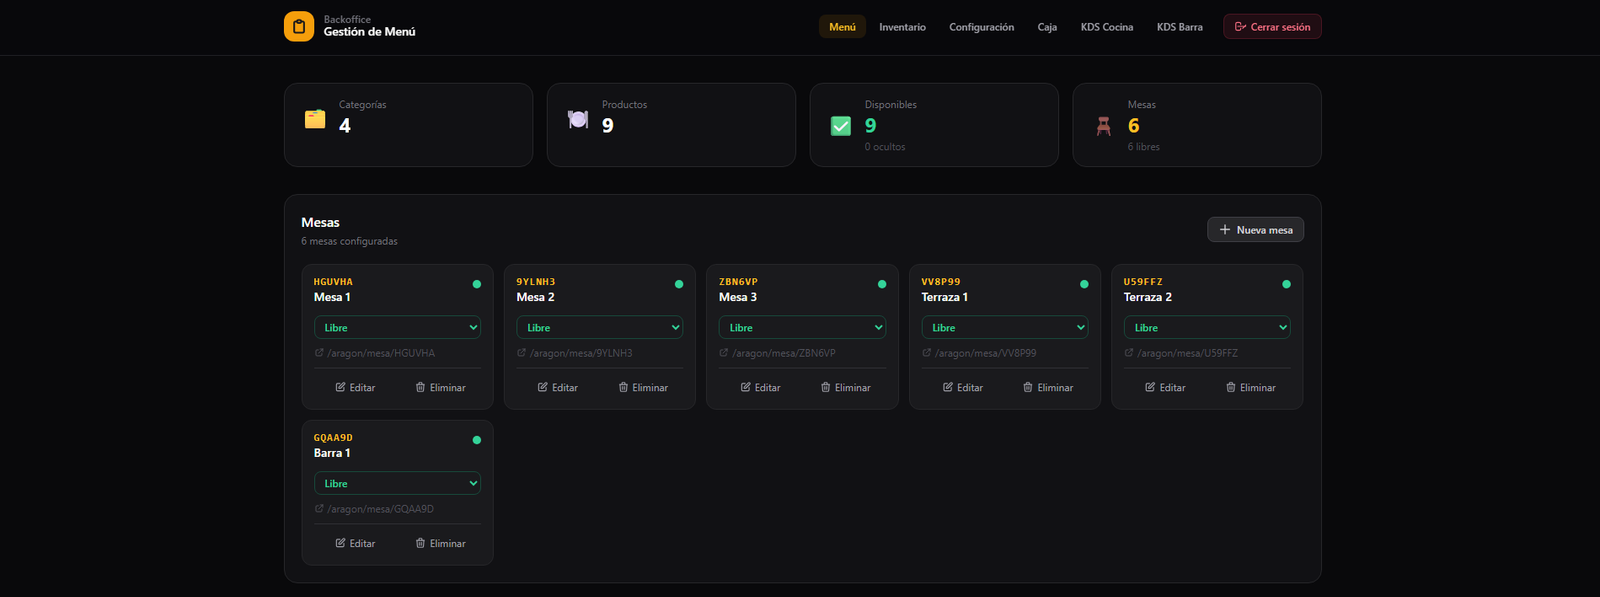Click the external link icon for /aragon/mesa/HGUVHA
The width and height of the screenshot is (1600, 597).
pyautogui.click(x=319, y=353)
